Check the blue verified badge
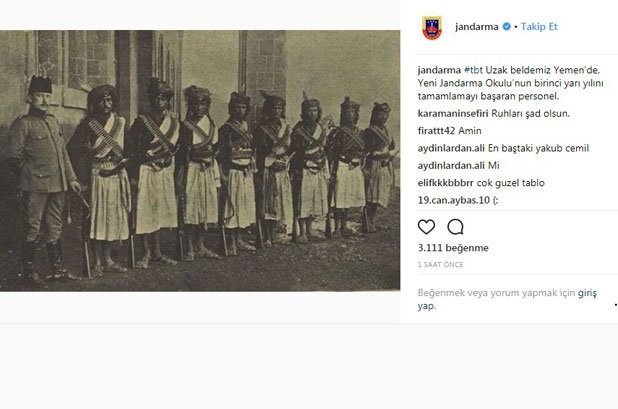 point(506,26)
